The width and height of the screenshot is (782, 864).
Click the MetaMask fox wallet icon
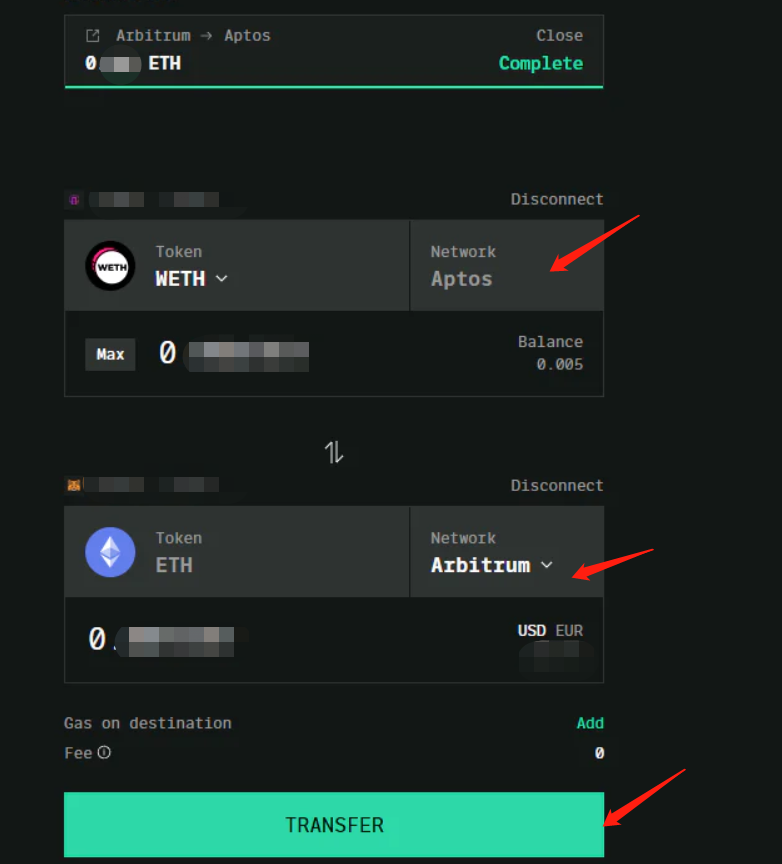tap(74, 485)
